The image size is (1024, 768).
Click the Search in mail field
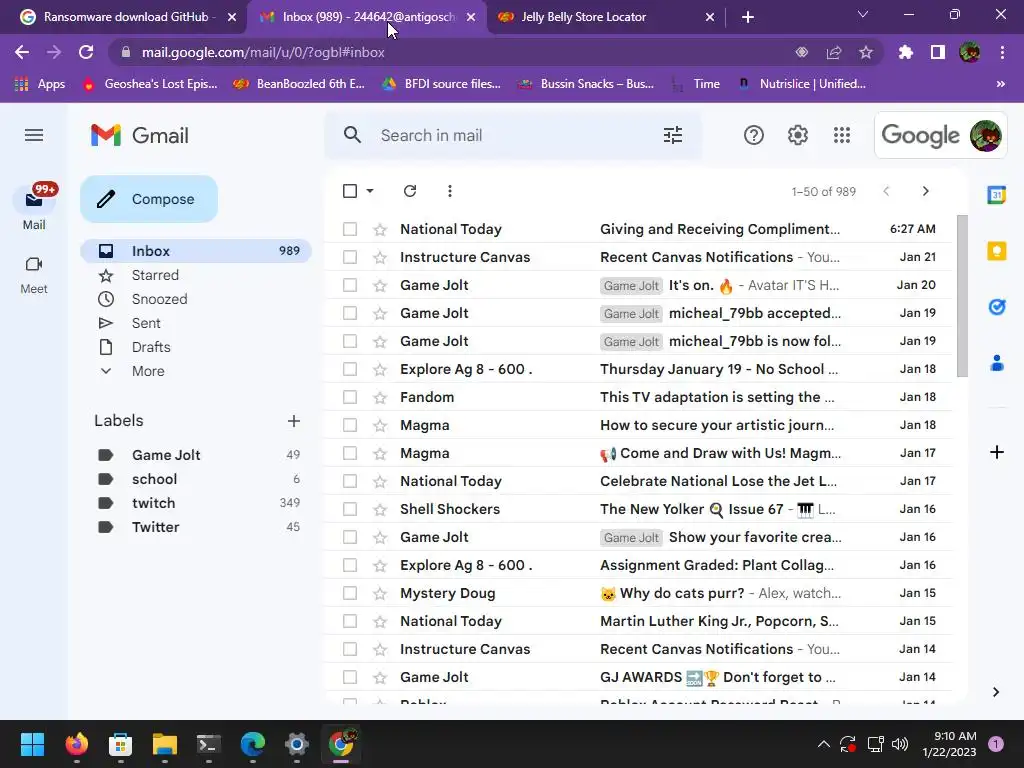[x=513, y=135]
